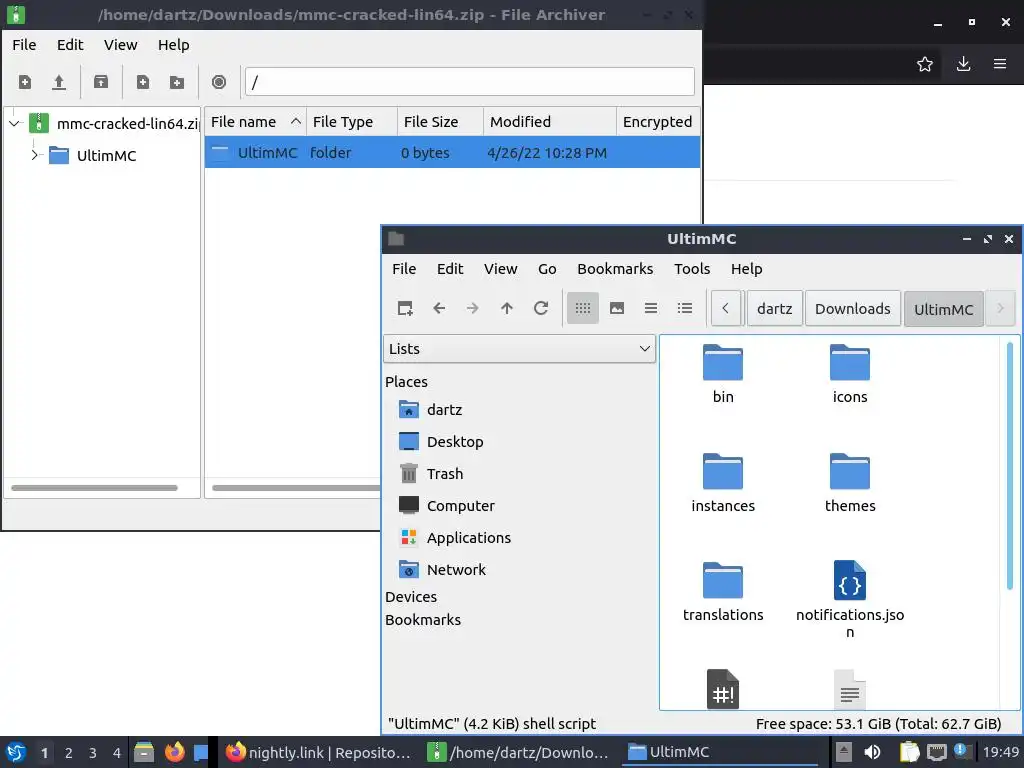Open the View menu in File Archiver
1024x768 pixels.
point(121,45)
